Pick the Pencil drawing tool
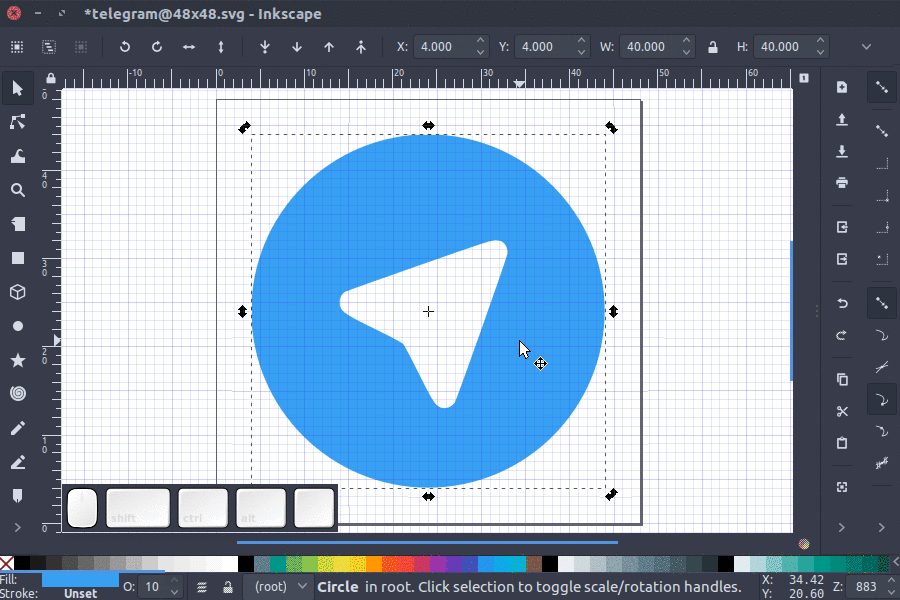Viewport: 900px width, 600px height. tap(17, 427)
